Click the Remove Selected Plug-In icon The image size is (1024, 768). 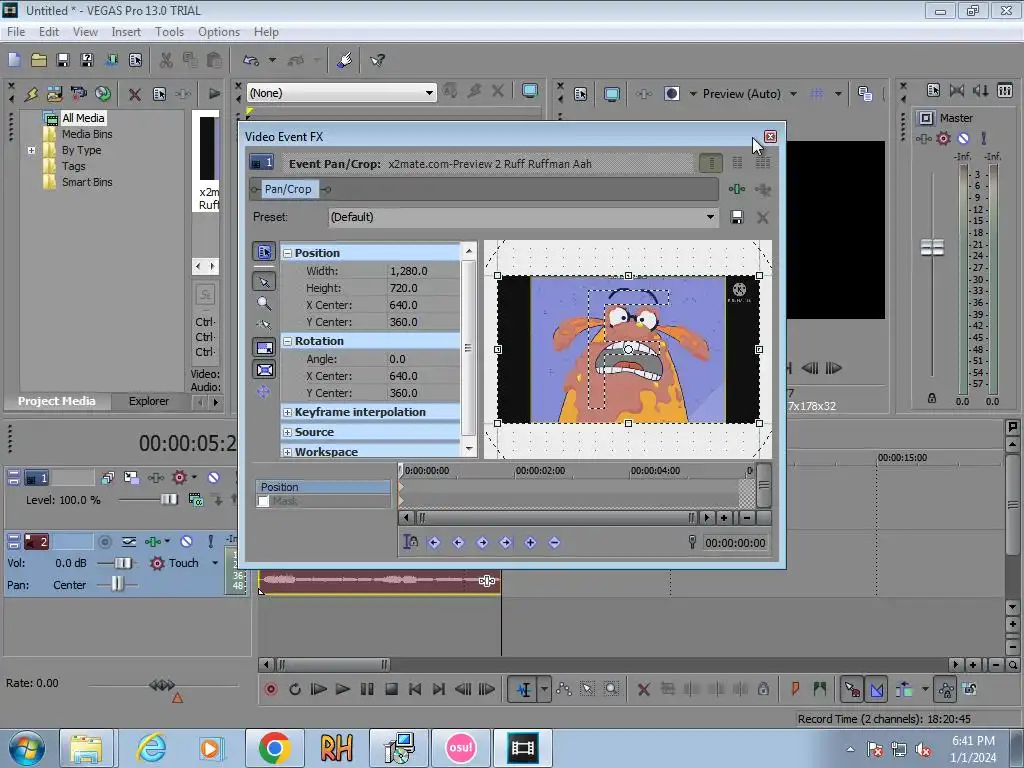coord(762,189)
